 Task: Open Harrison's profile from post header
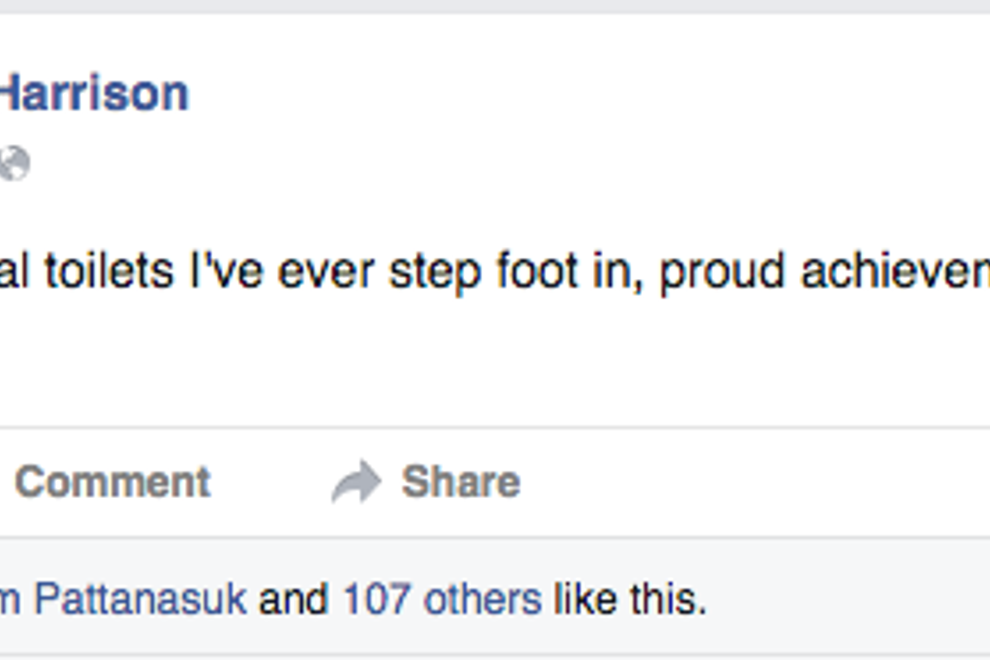click(93, 94)
